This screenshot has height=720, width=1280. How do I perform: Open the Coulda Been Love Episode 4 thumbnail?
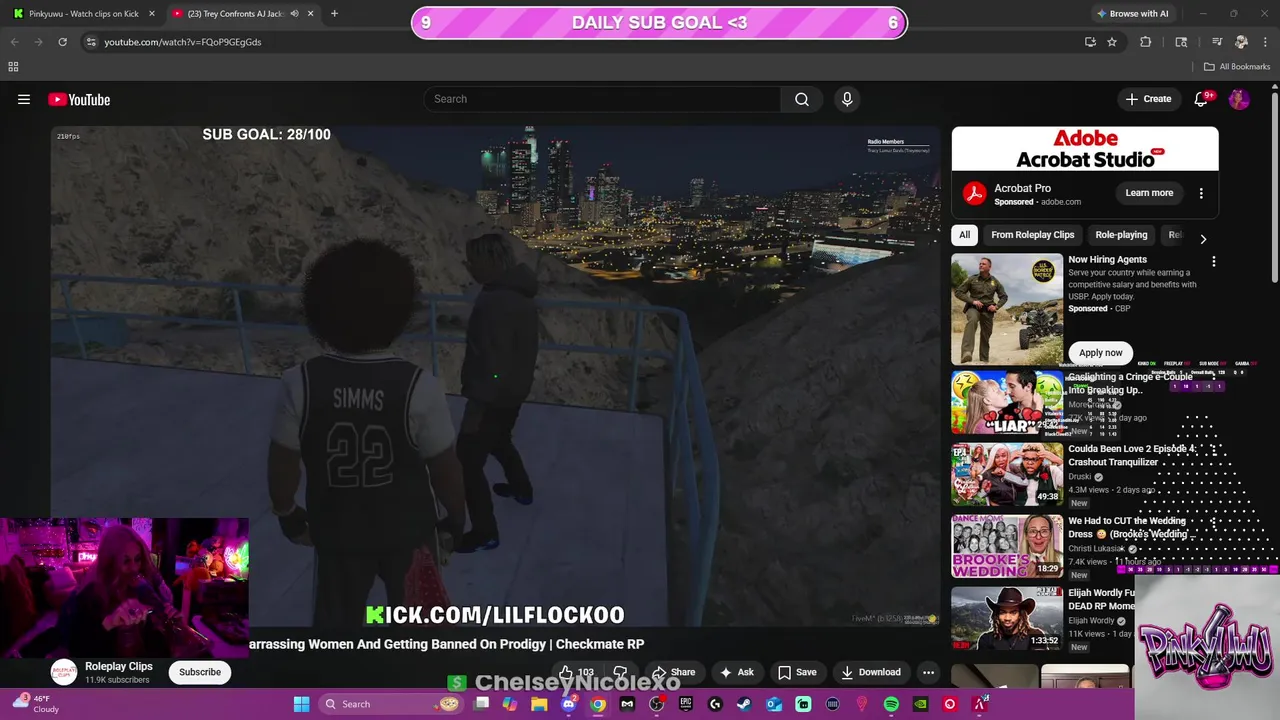point(1007,475)
